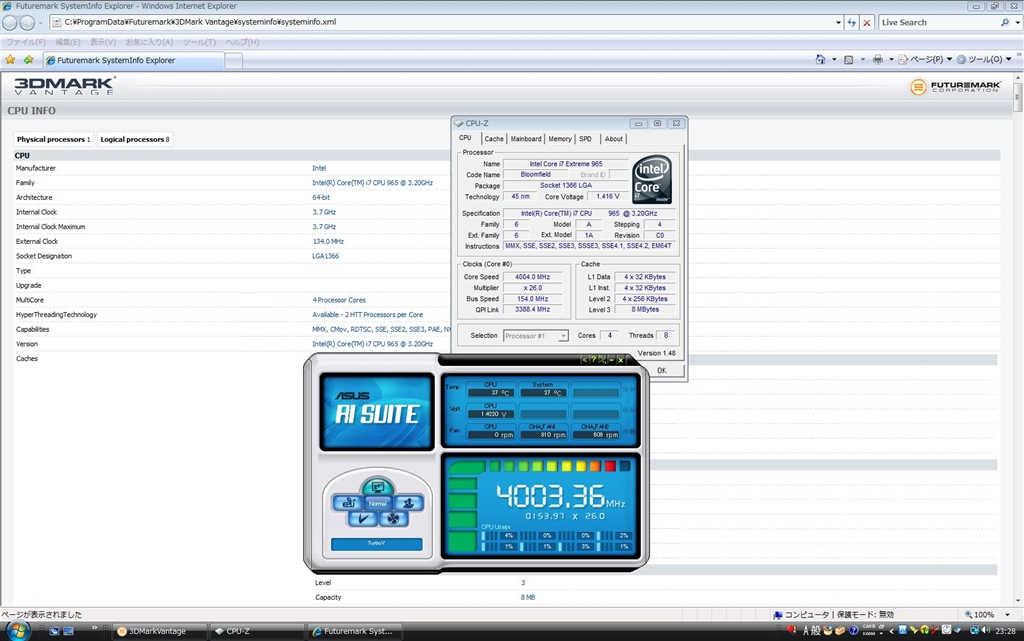1024x641 pixels.
Task: Open the address bar history dropdown arrow
Action: click(x=839, y=22)
